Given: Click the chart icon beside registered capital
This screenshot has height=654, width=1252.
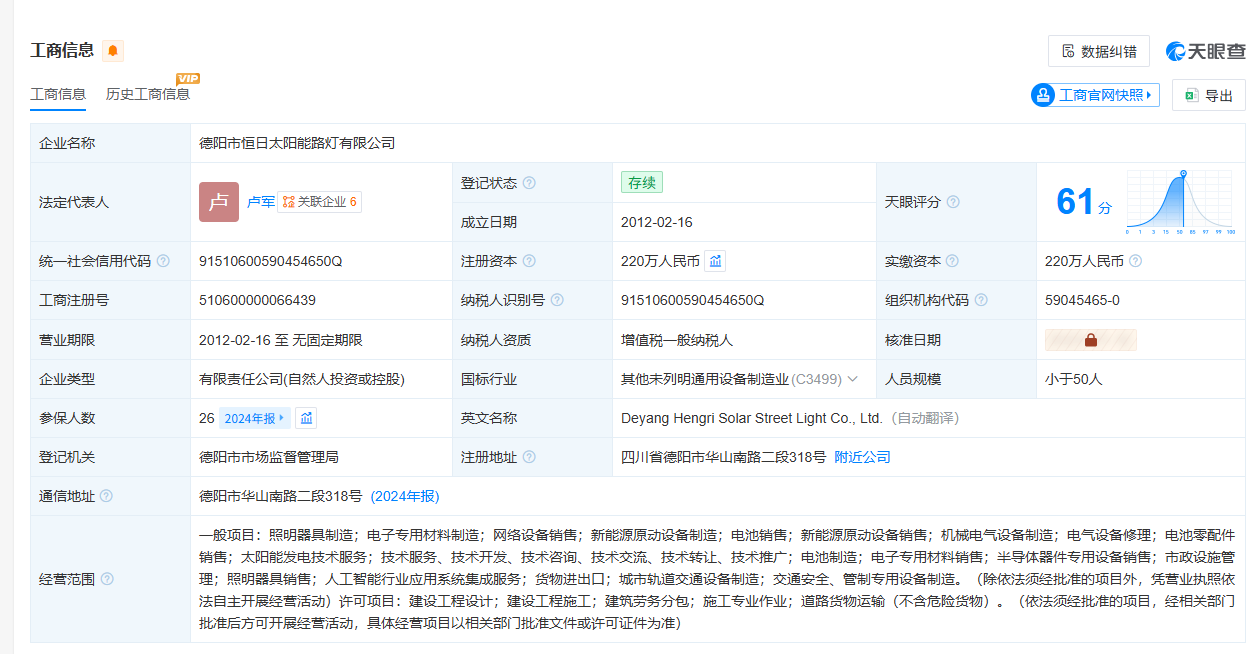Looking at the screenshot, I should pos(715,261).
